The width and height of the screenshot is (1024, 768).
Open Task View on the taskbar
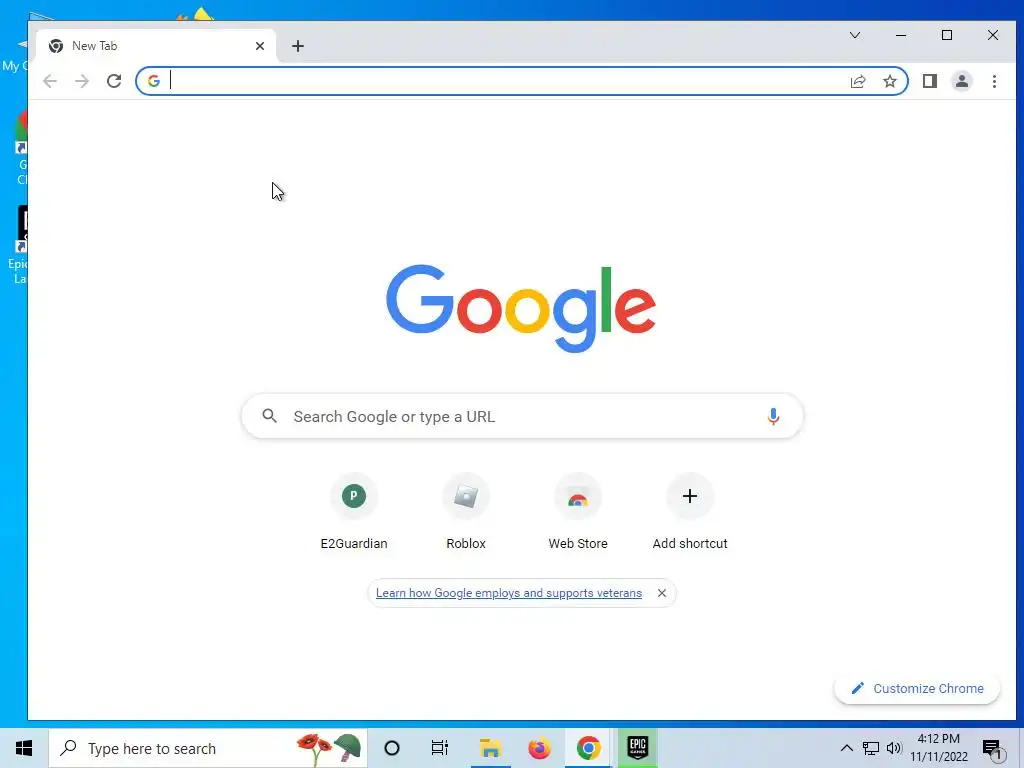point(440,748)
